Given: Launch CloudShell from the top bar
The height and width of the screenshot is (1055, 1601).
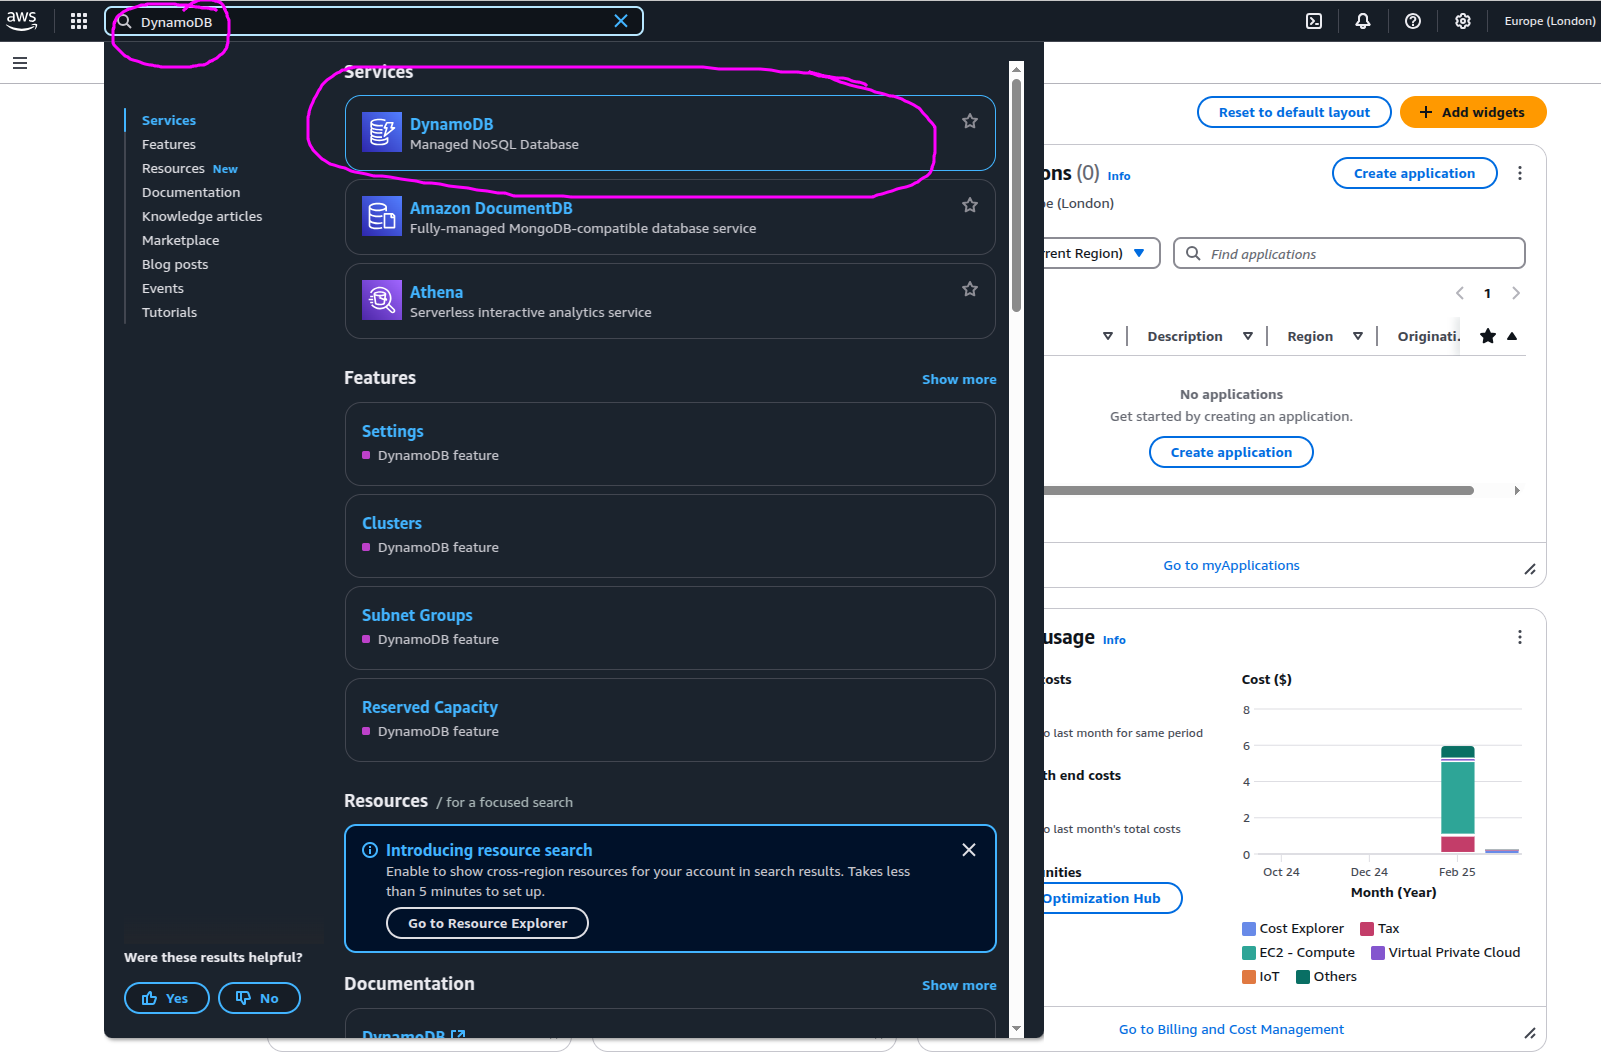Looking at the screenshot, I should coord(1314,21).
